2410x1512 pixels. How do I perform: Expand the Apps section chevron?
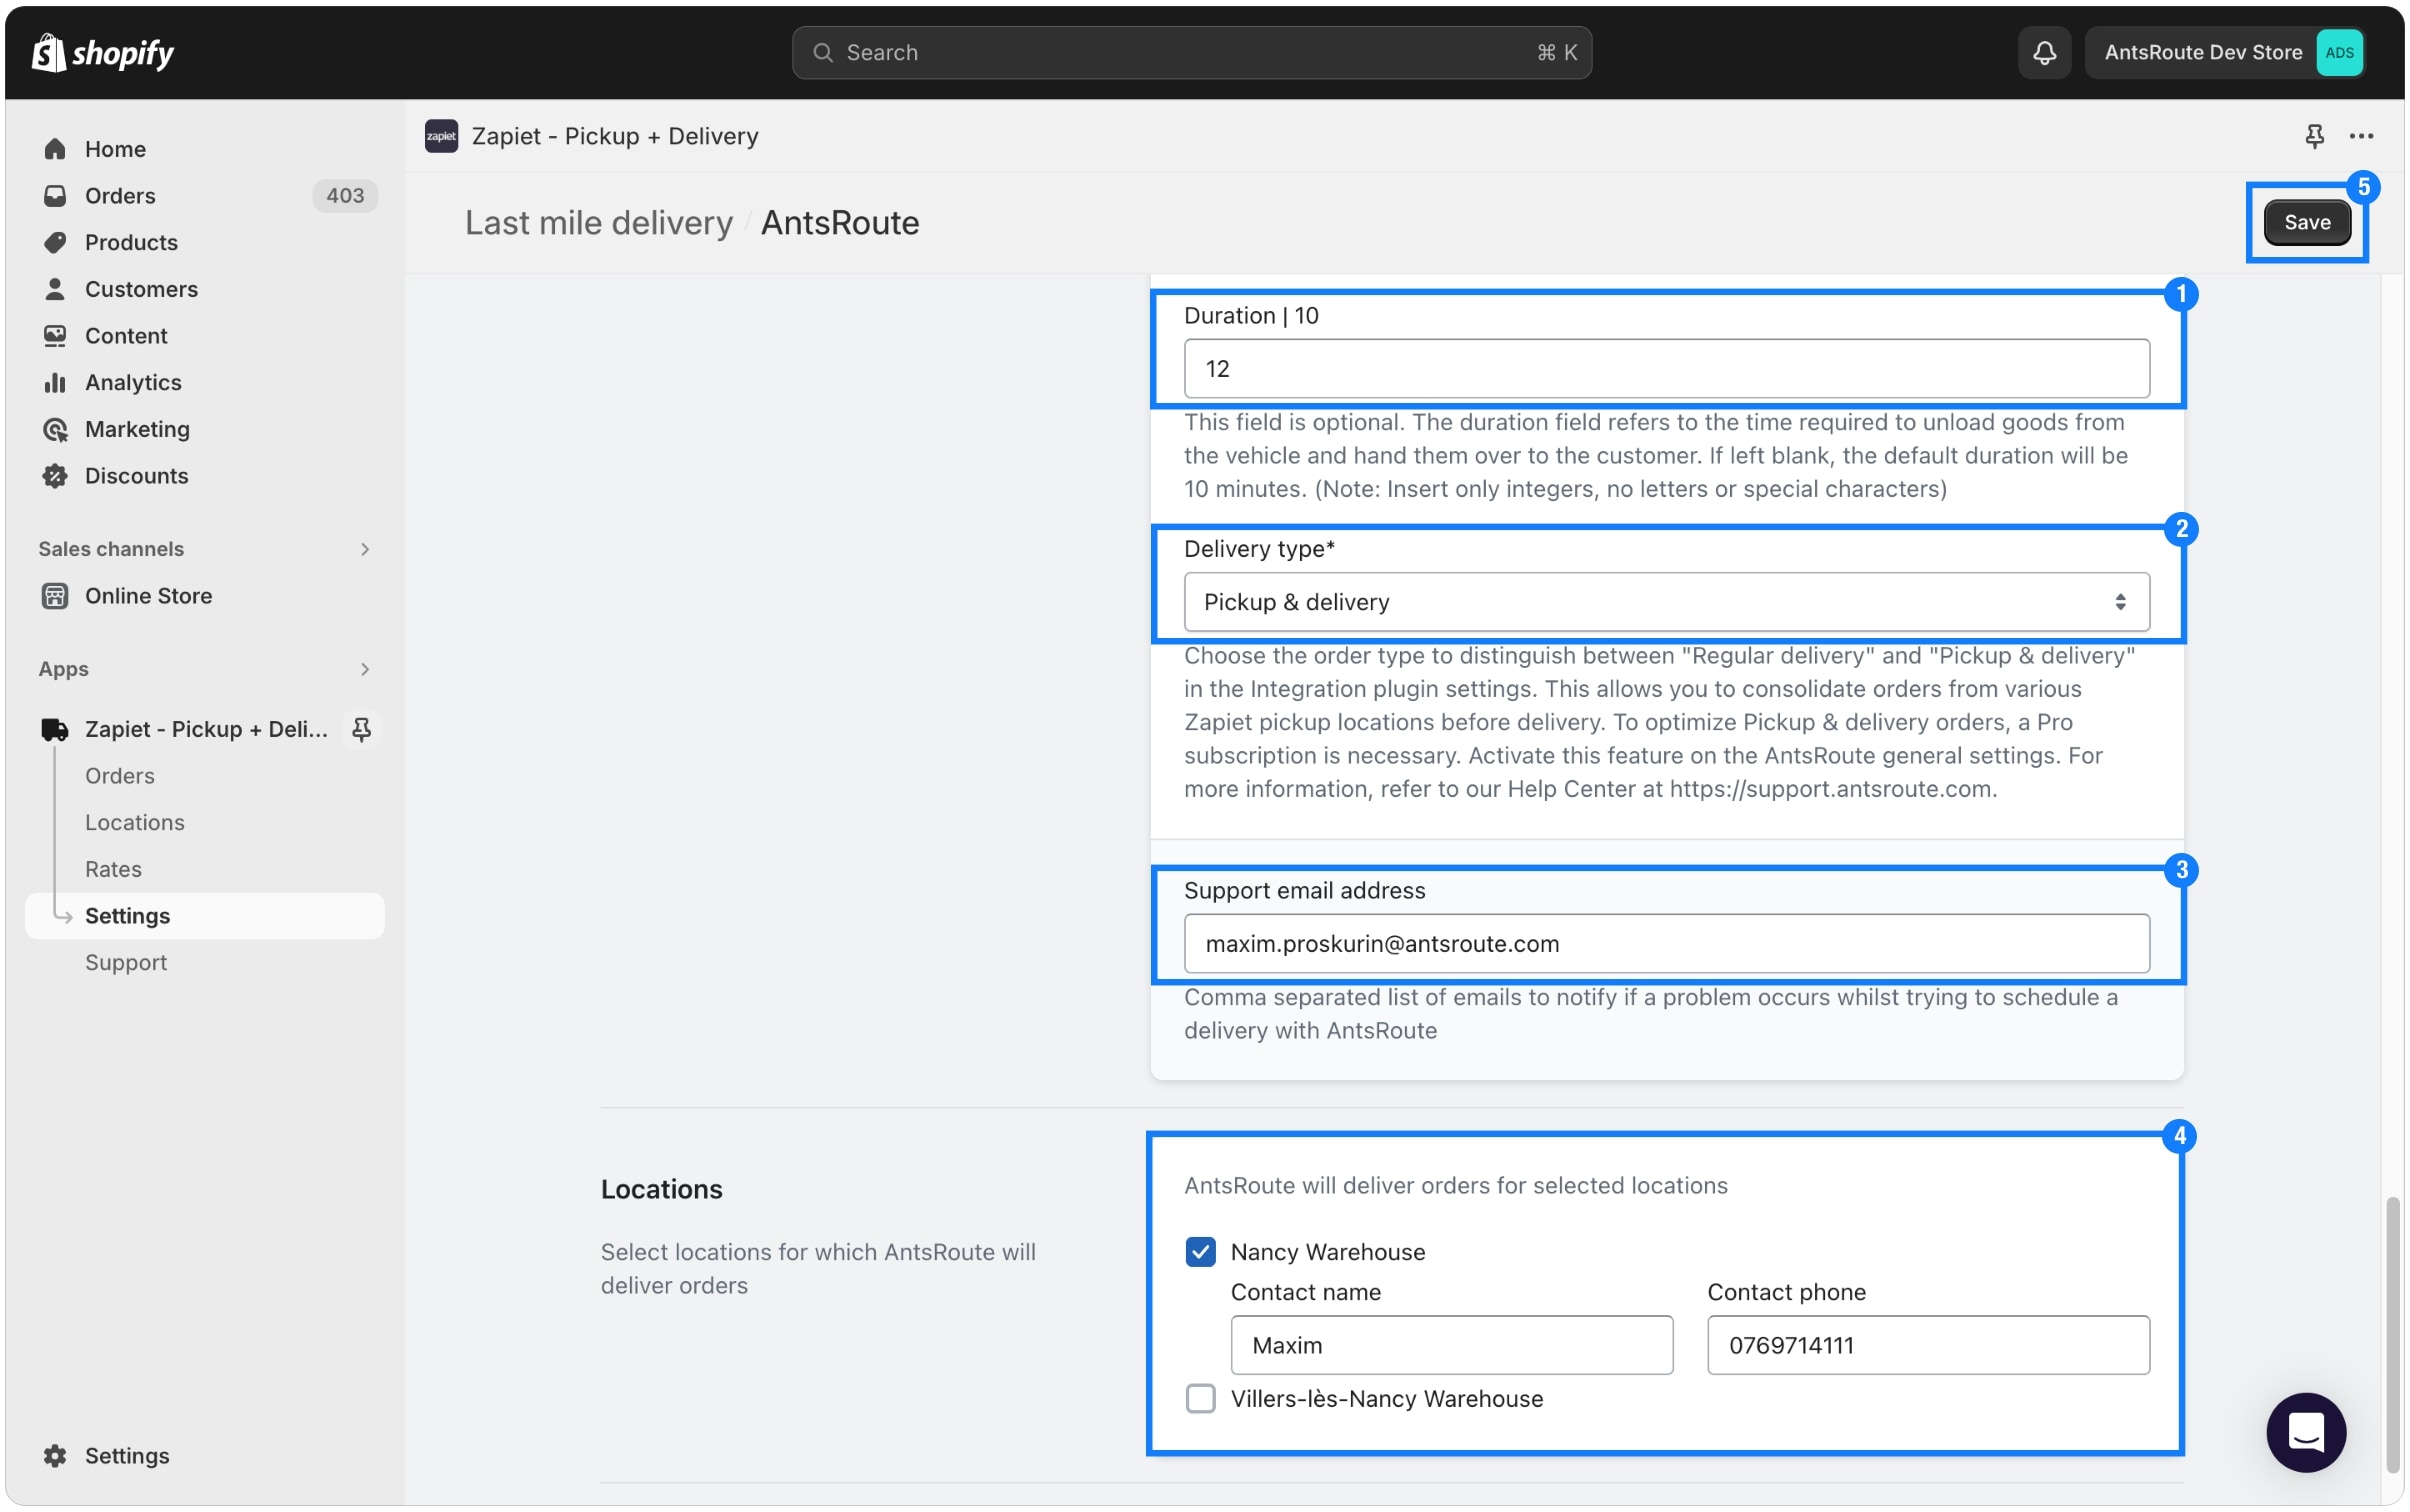364,669
